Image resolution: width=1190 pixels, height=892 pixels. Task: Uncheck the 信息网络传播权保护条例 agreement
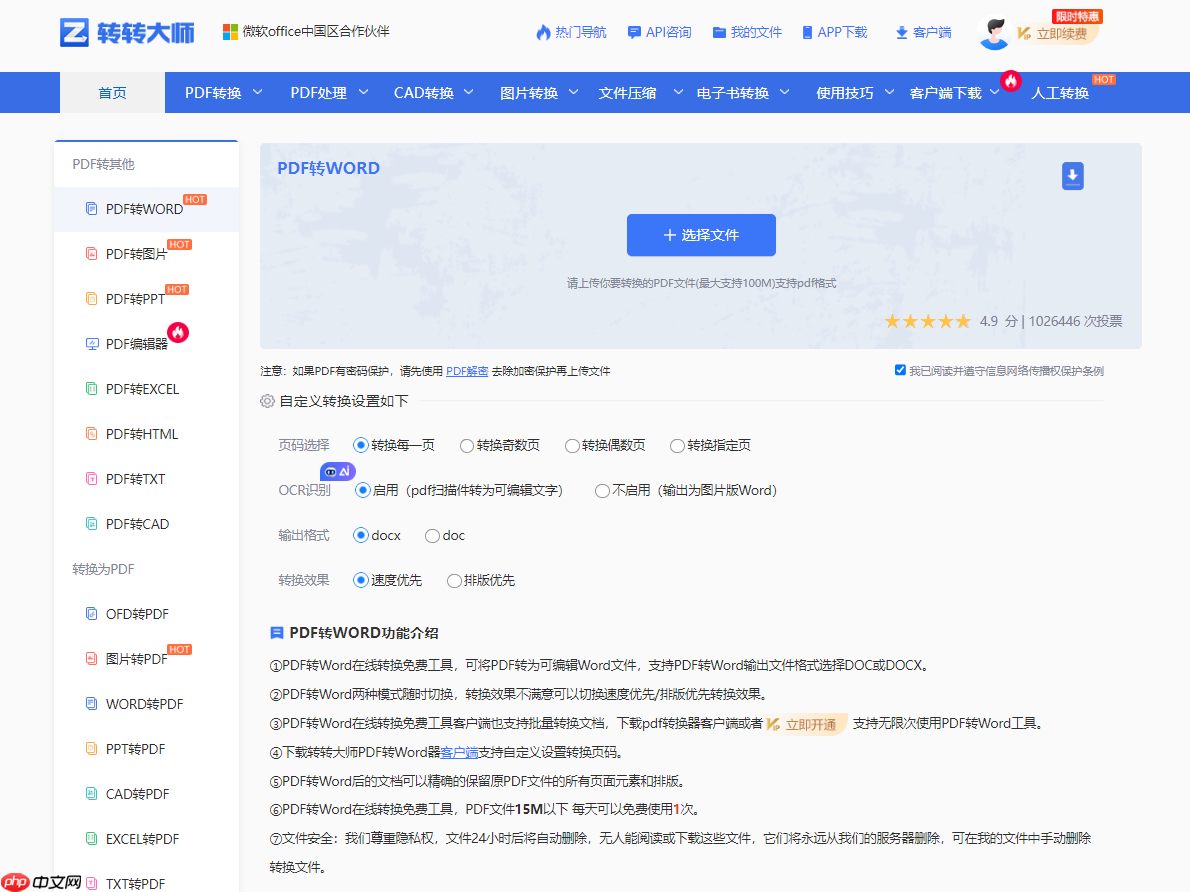[x=901, y=369]
